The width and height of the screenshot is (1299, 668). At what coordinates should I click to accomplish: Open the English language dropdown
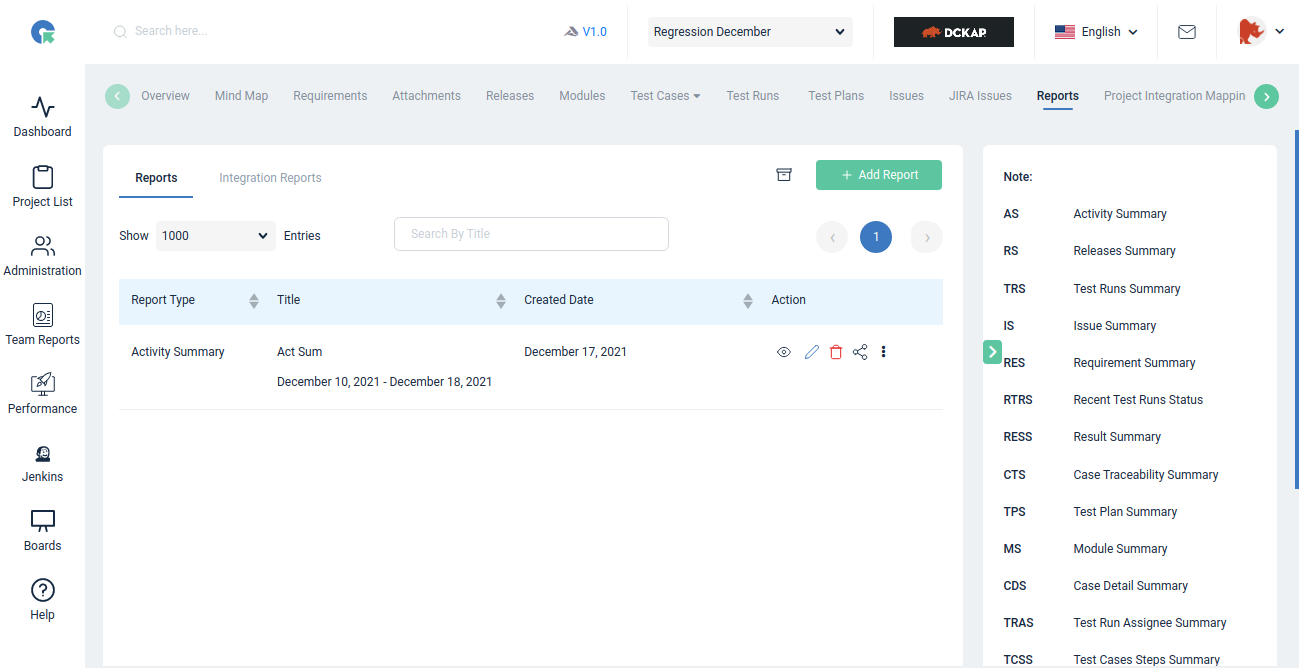point(1096,32)
